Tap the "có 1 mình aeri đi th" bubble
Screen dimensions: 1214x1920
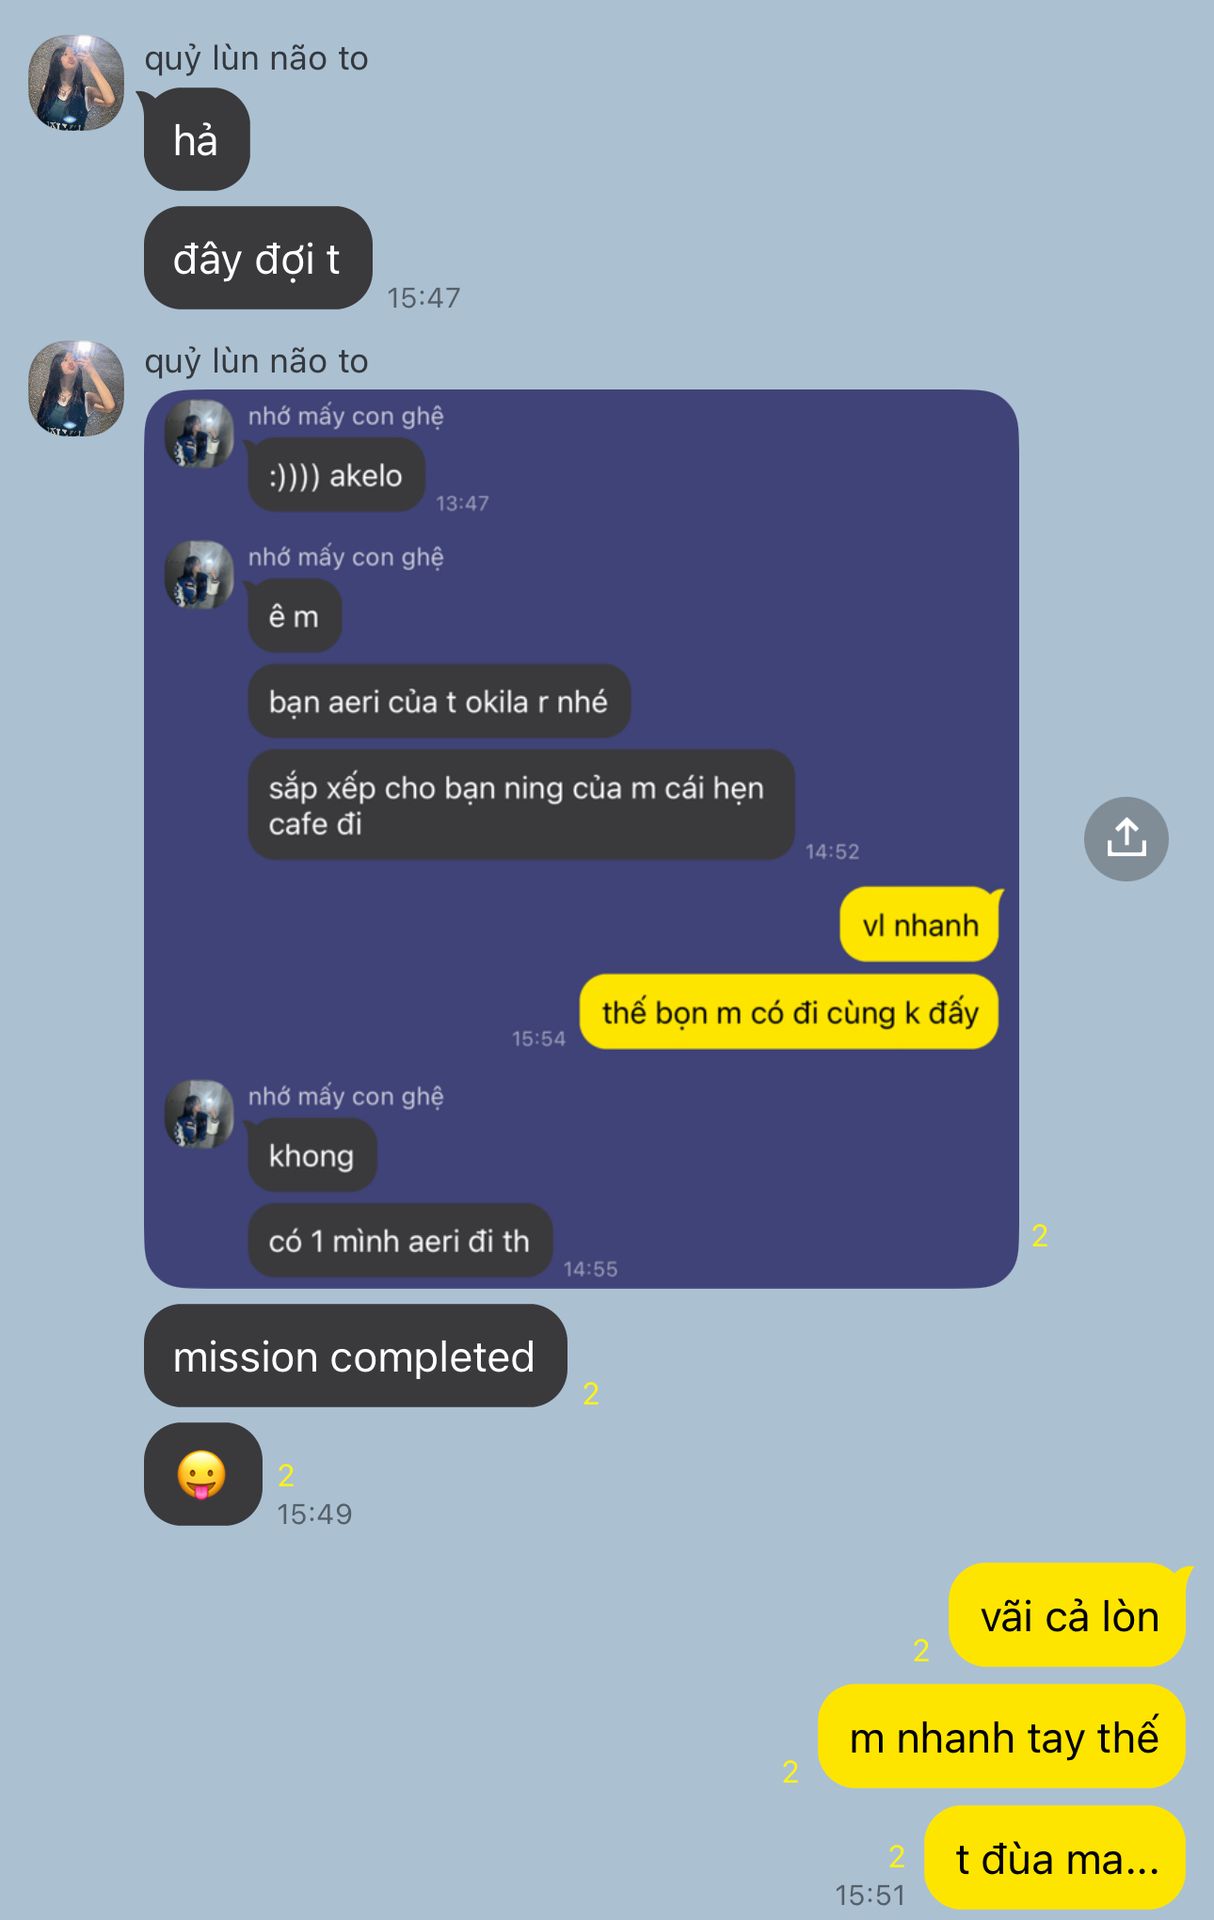[x=400, y=1240]
